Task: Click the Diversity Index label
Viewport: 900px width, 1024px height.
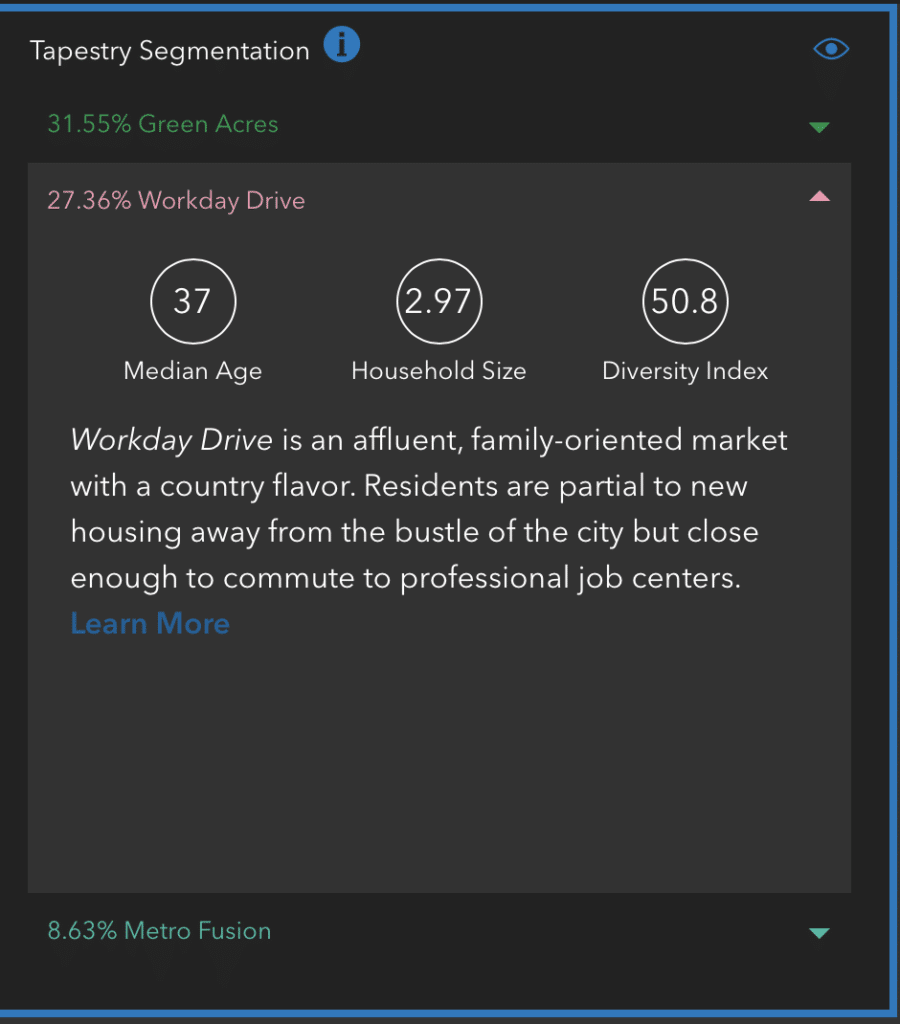Action: (x=685, y=371)
